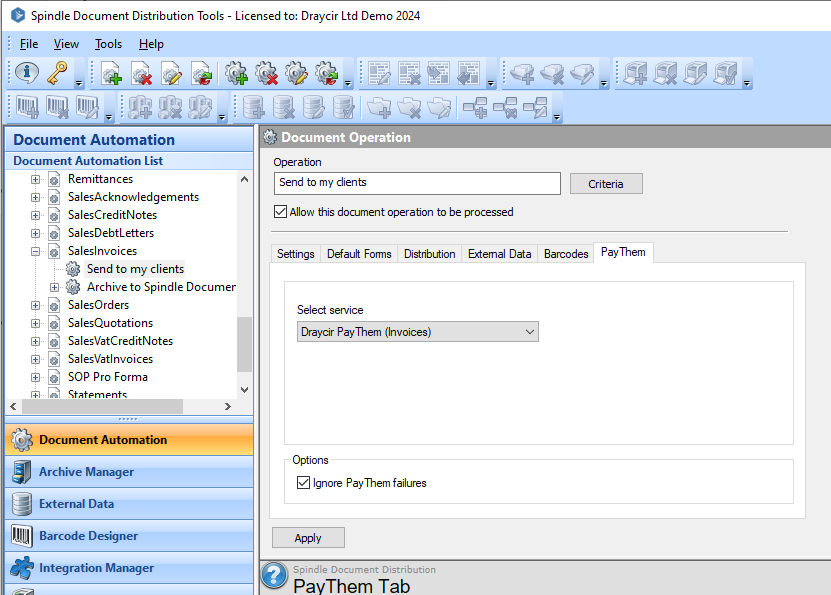Click the tree horizontal scrollbar right arrow
Viewport: 831px width, 595px height.
228,406
